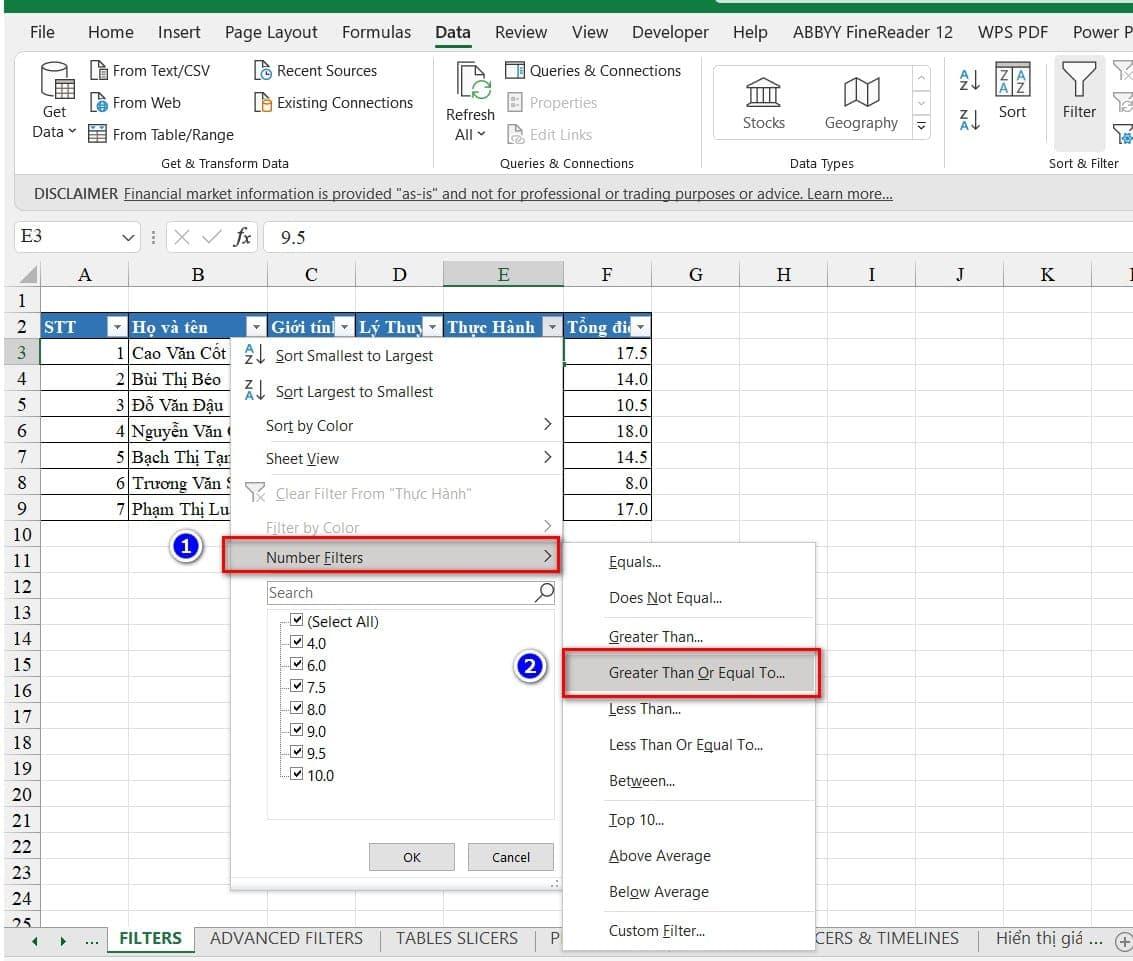Screen dimensions: 1133x961
Task: Toggle the 10.0 value checkbox
Action: (x=296, y=775)
